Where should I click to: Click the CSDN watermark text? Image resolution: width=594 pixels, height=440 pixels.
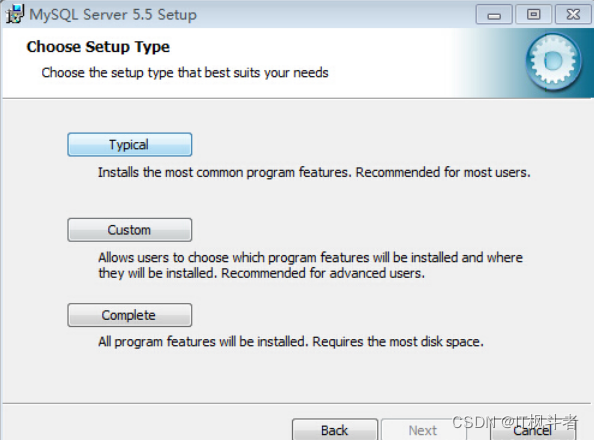[515, 422]
